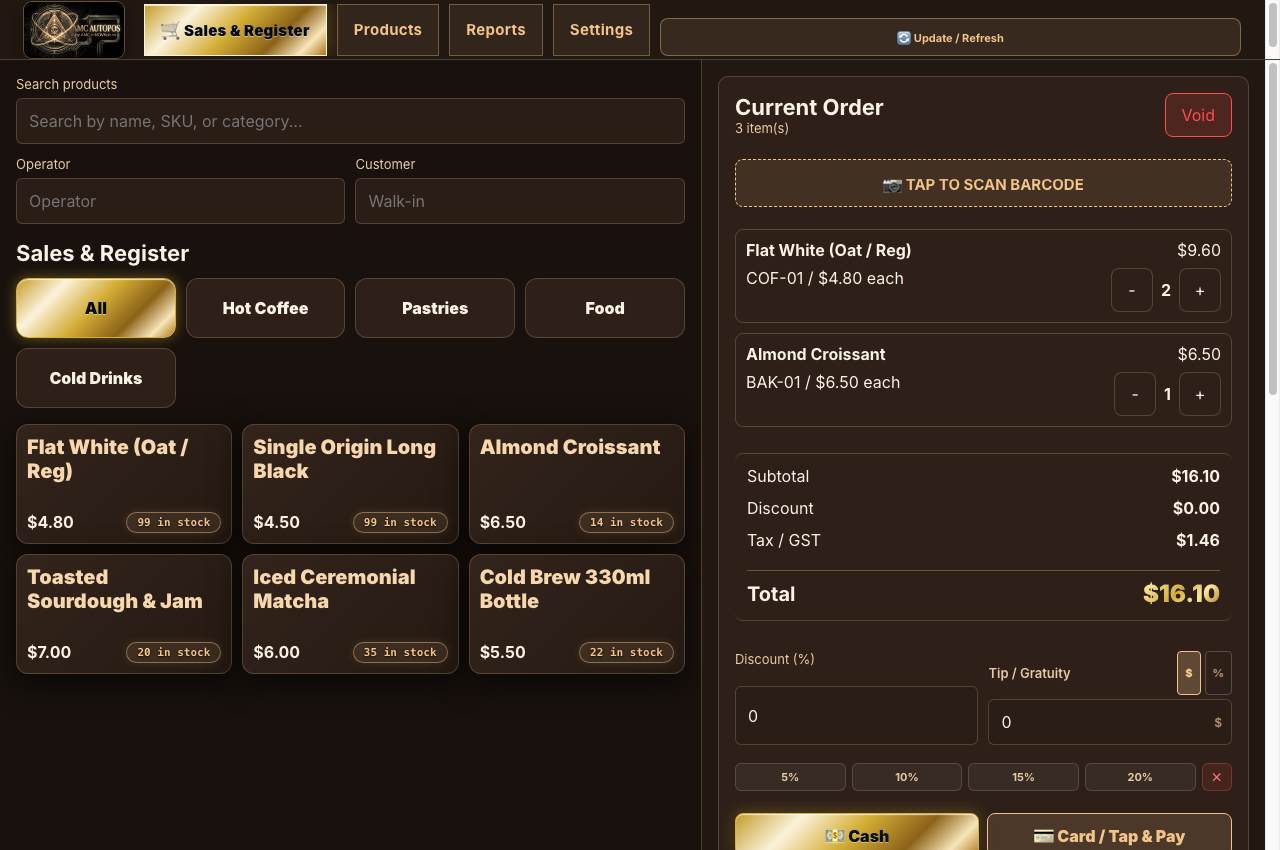The image size is (1280, 850).
Task: Click the 14 in stock badge
Action: click(626, 522)
